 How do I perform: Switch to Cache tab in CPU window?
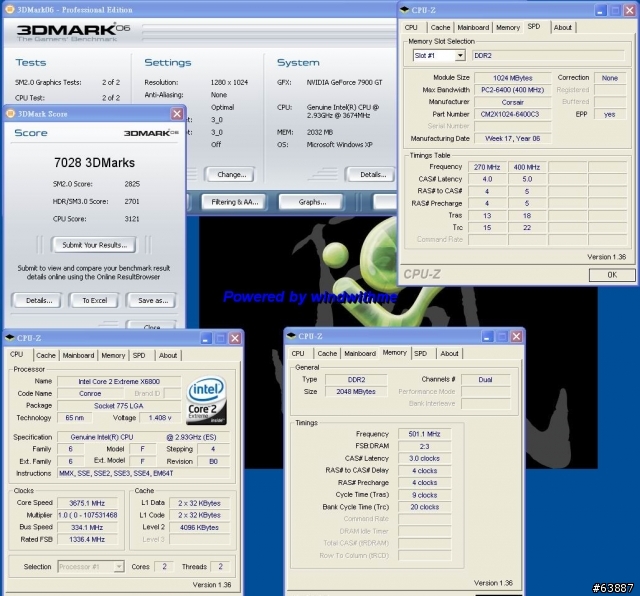pos(46,355)
